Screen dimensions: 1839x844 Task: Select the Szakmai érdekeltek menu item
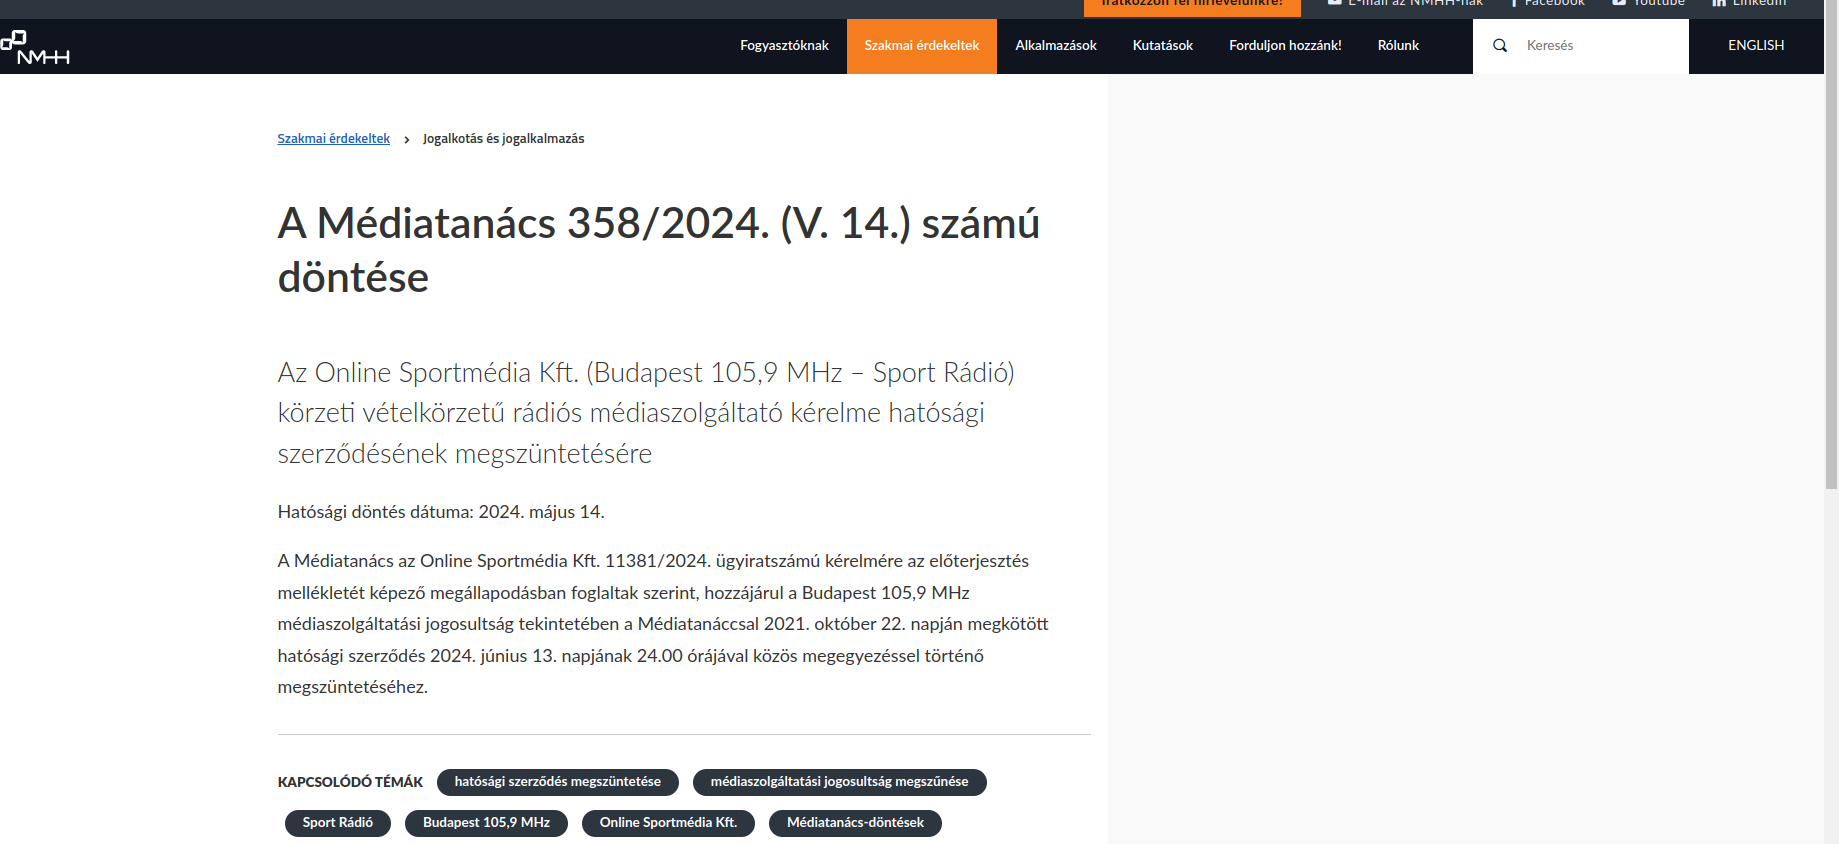click(x=921, y=46)
